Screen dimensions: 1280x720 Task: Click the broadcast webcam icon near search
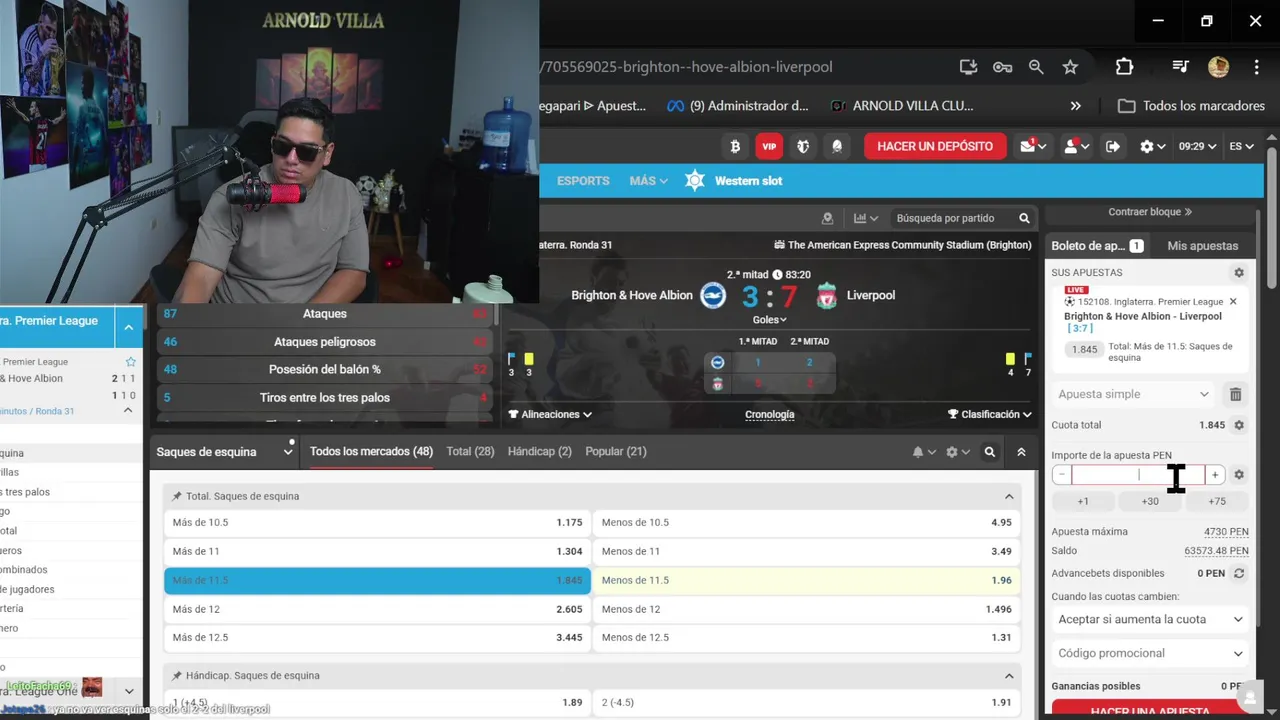coord(827,218)
